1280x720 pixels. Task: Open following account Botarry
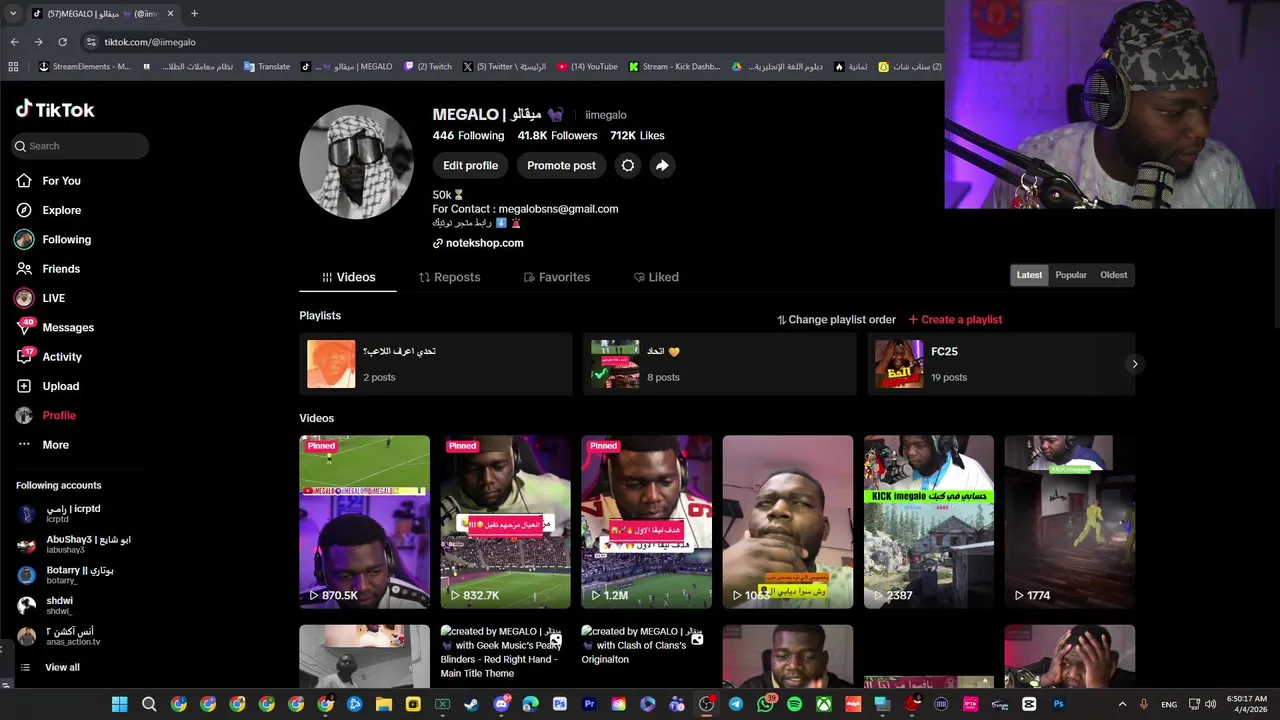coord(66,575)
